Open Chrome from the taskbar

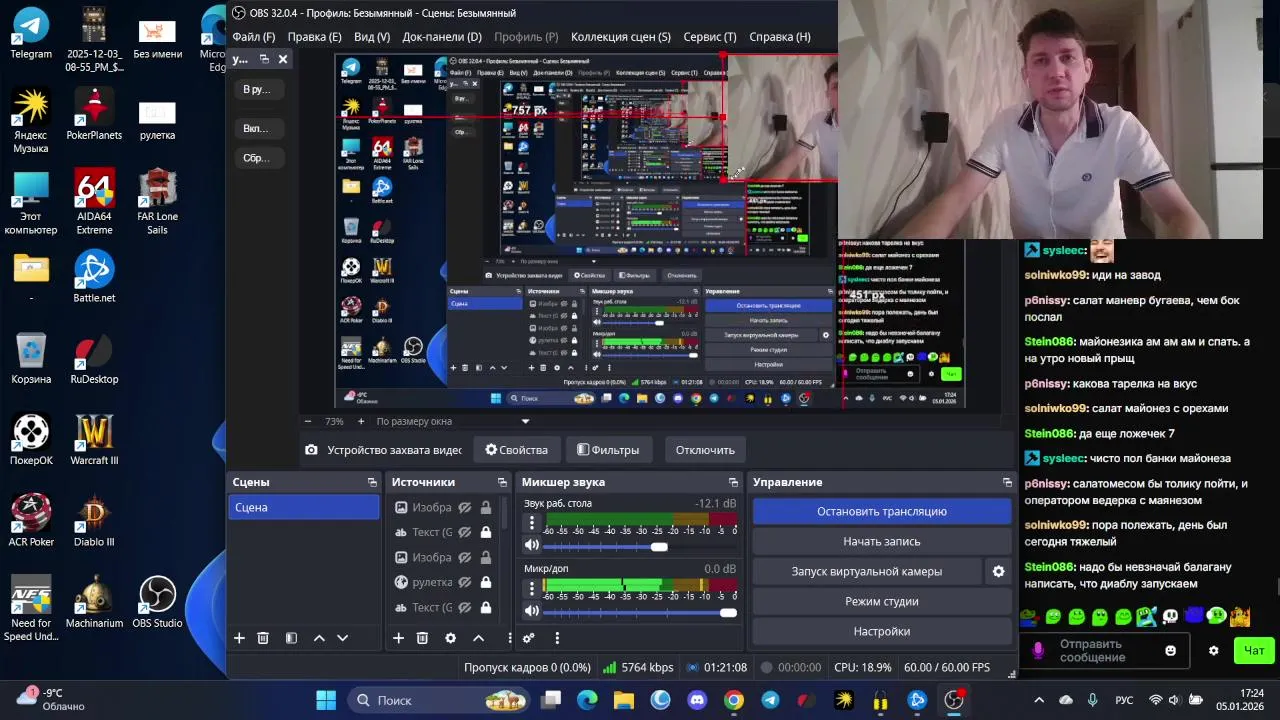(734, 700)
